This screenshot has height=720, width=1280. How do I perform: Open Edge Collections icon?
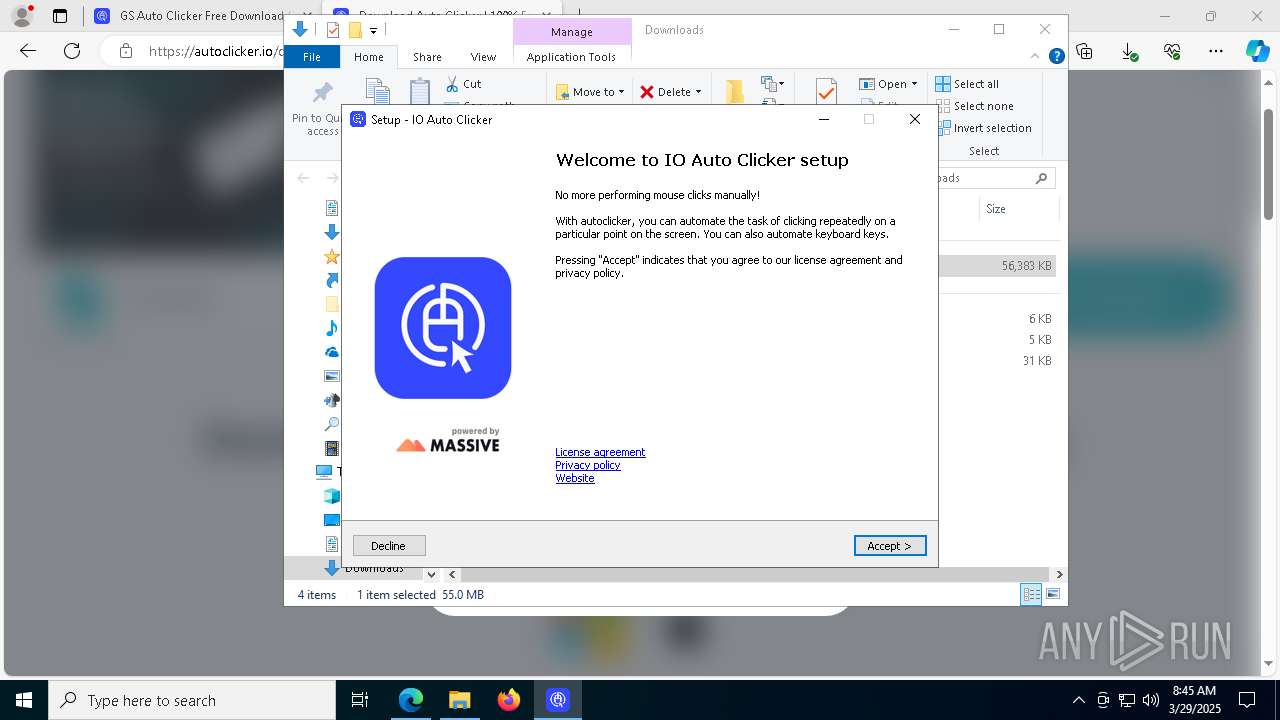1085,51
